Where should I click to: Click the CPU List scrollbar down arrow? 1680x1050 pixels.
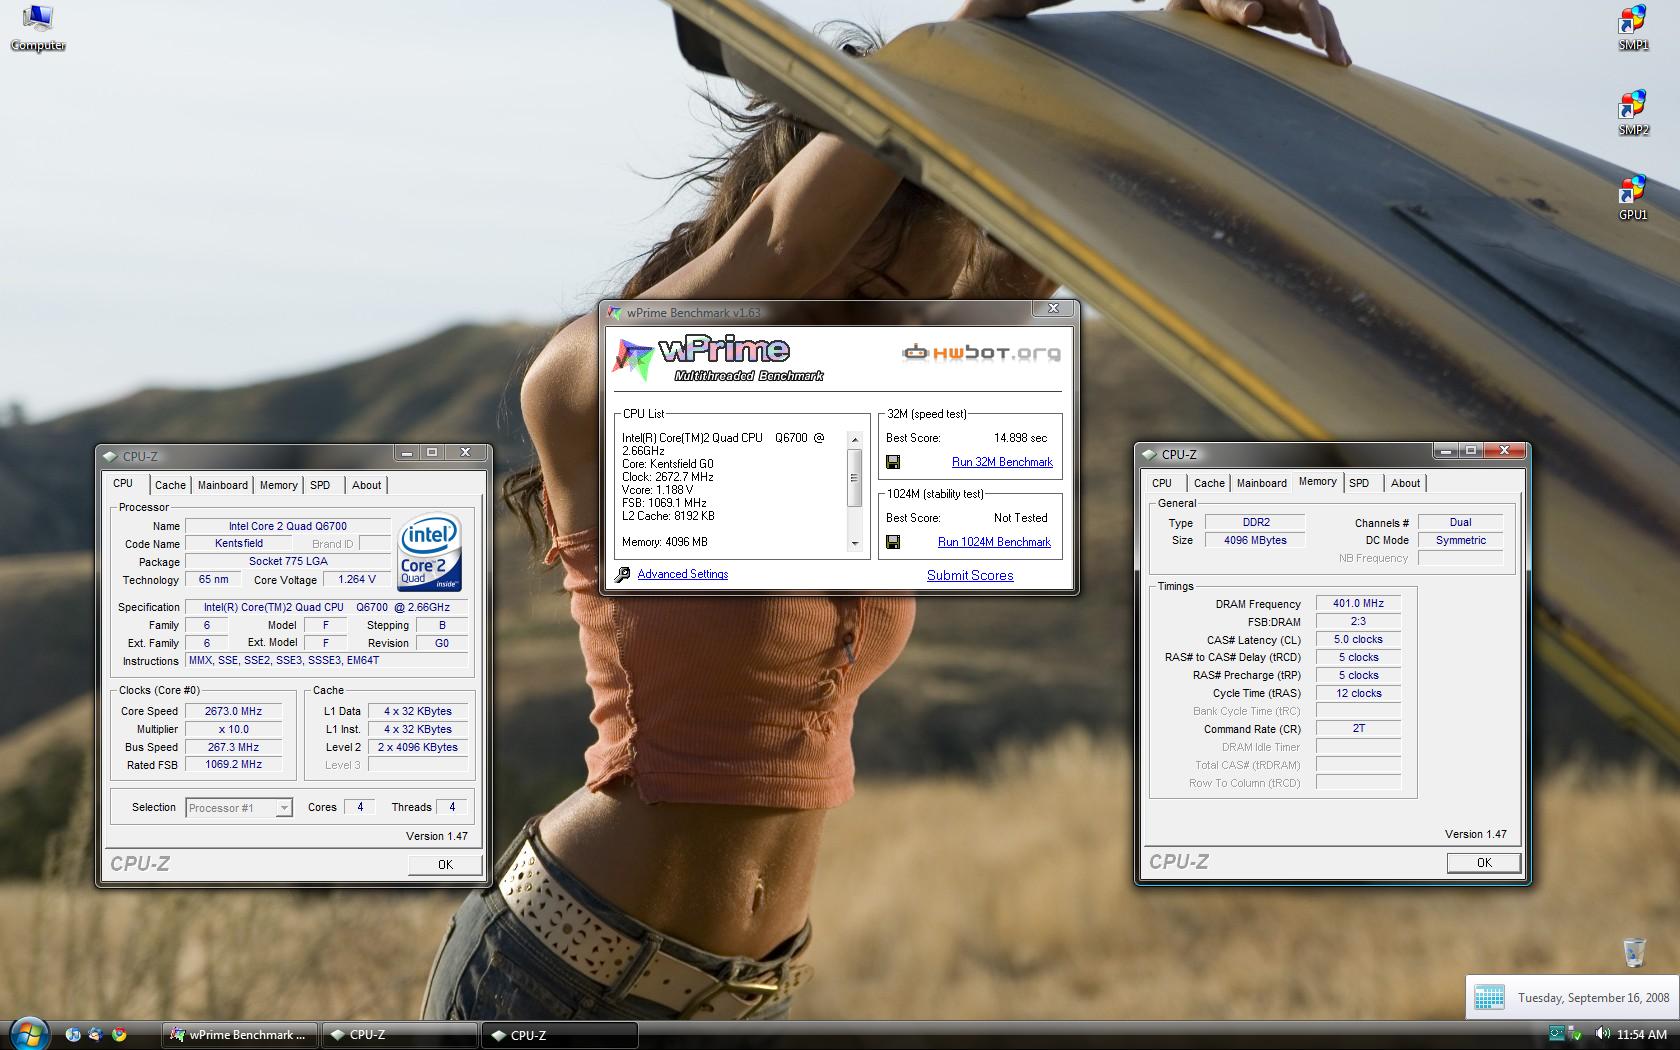(x=854, y=543)
